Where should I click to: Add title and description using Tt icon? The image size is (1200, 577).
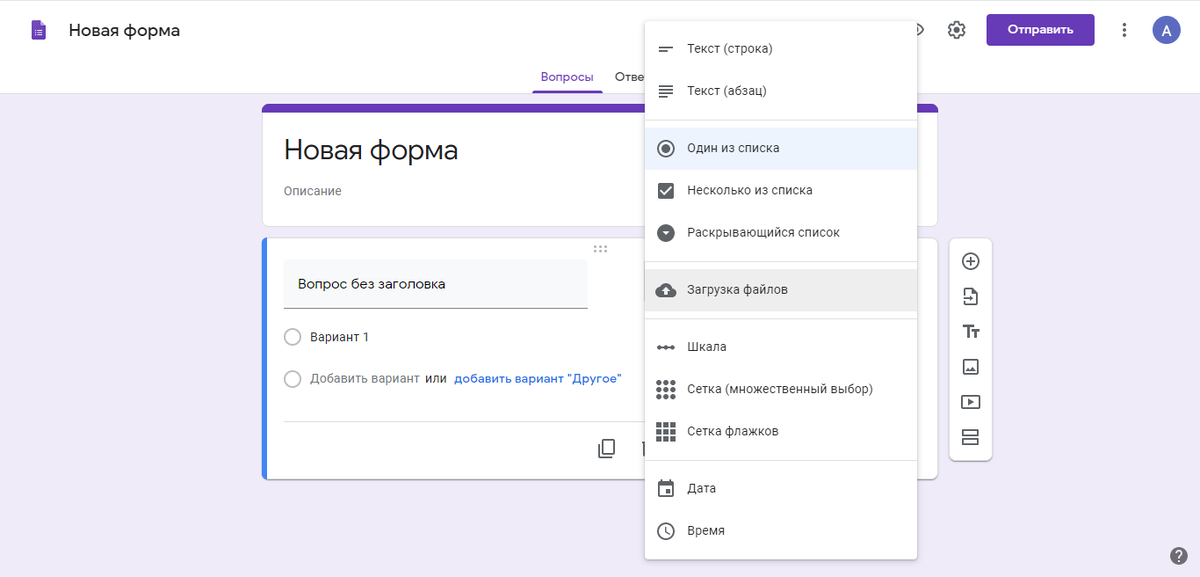[x=970, y=330]
